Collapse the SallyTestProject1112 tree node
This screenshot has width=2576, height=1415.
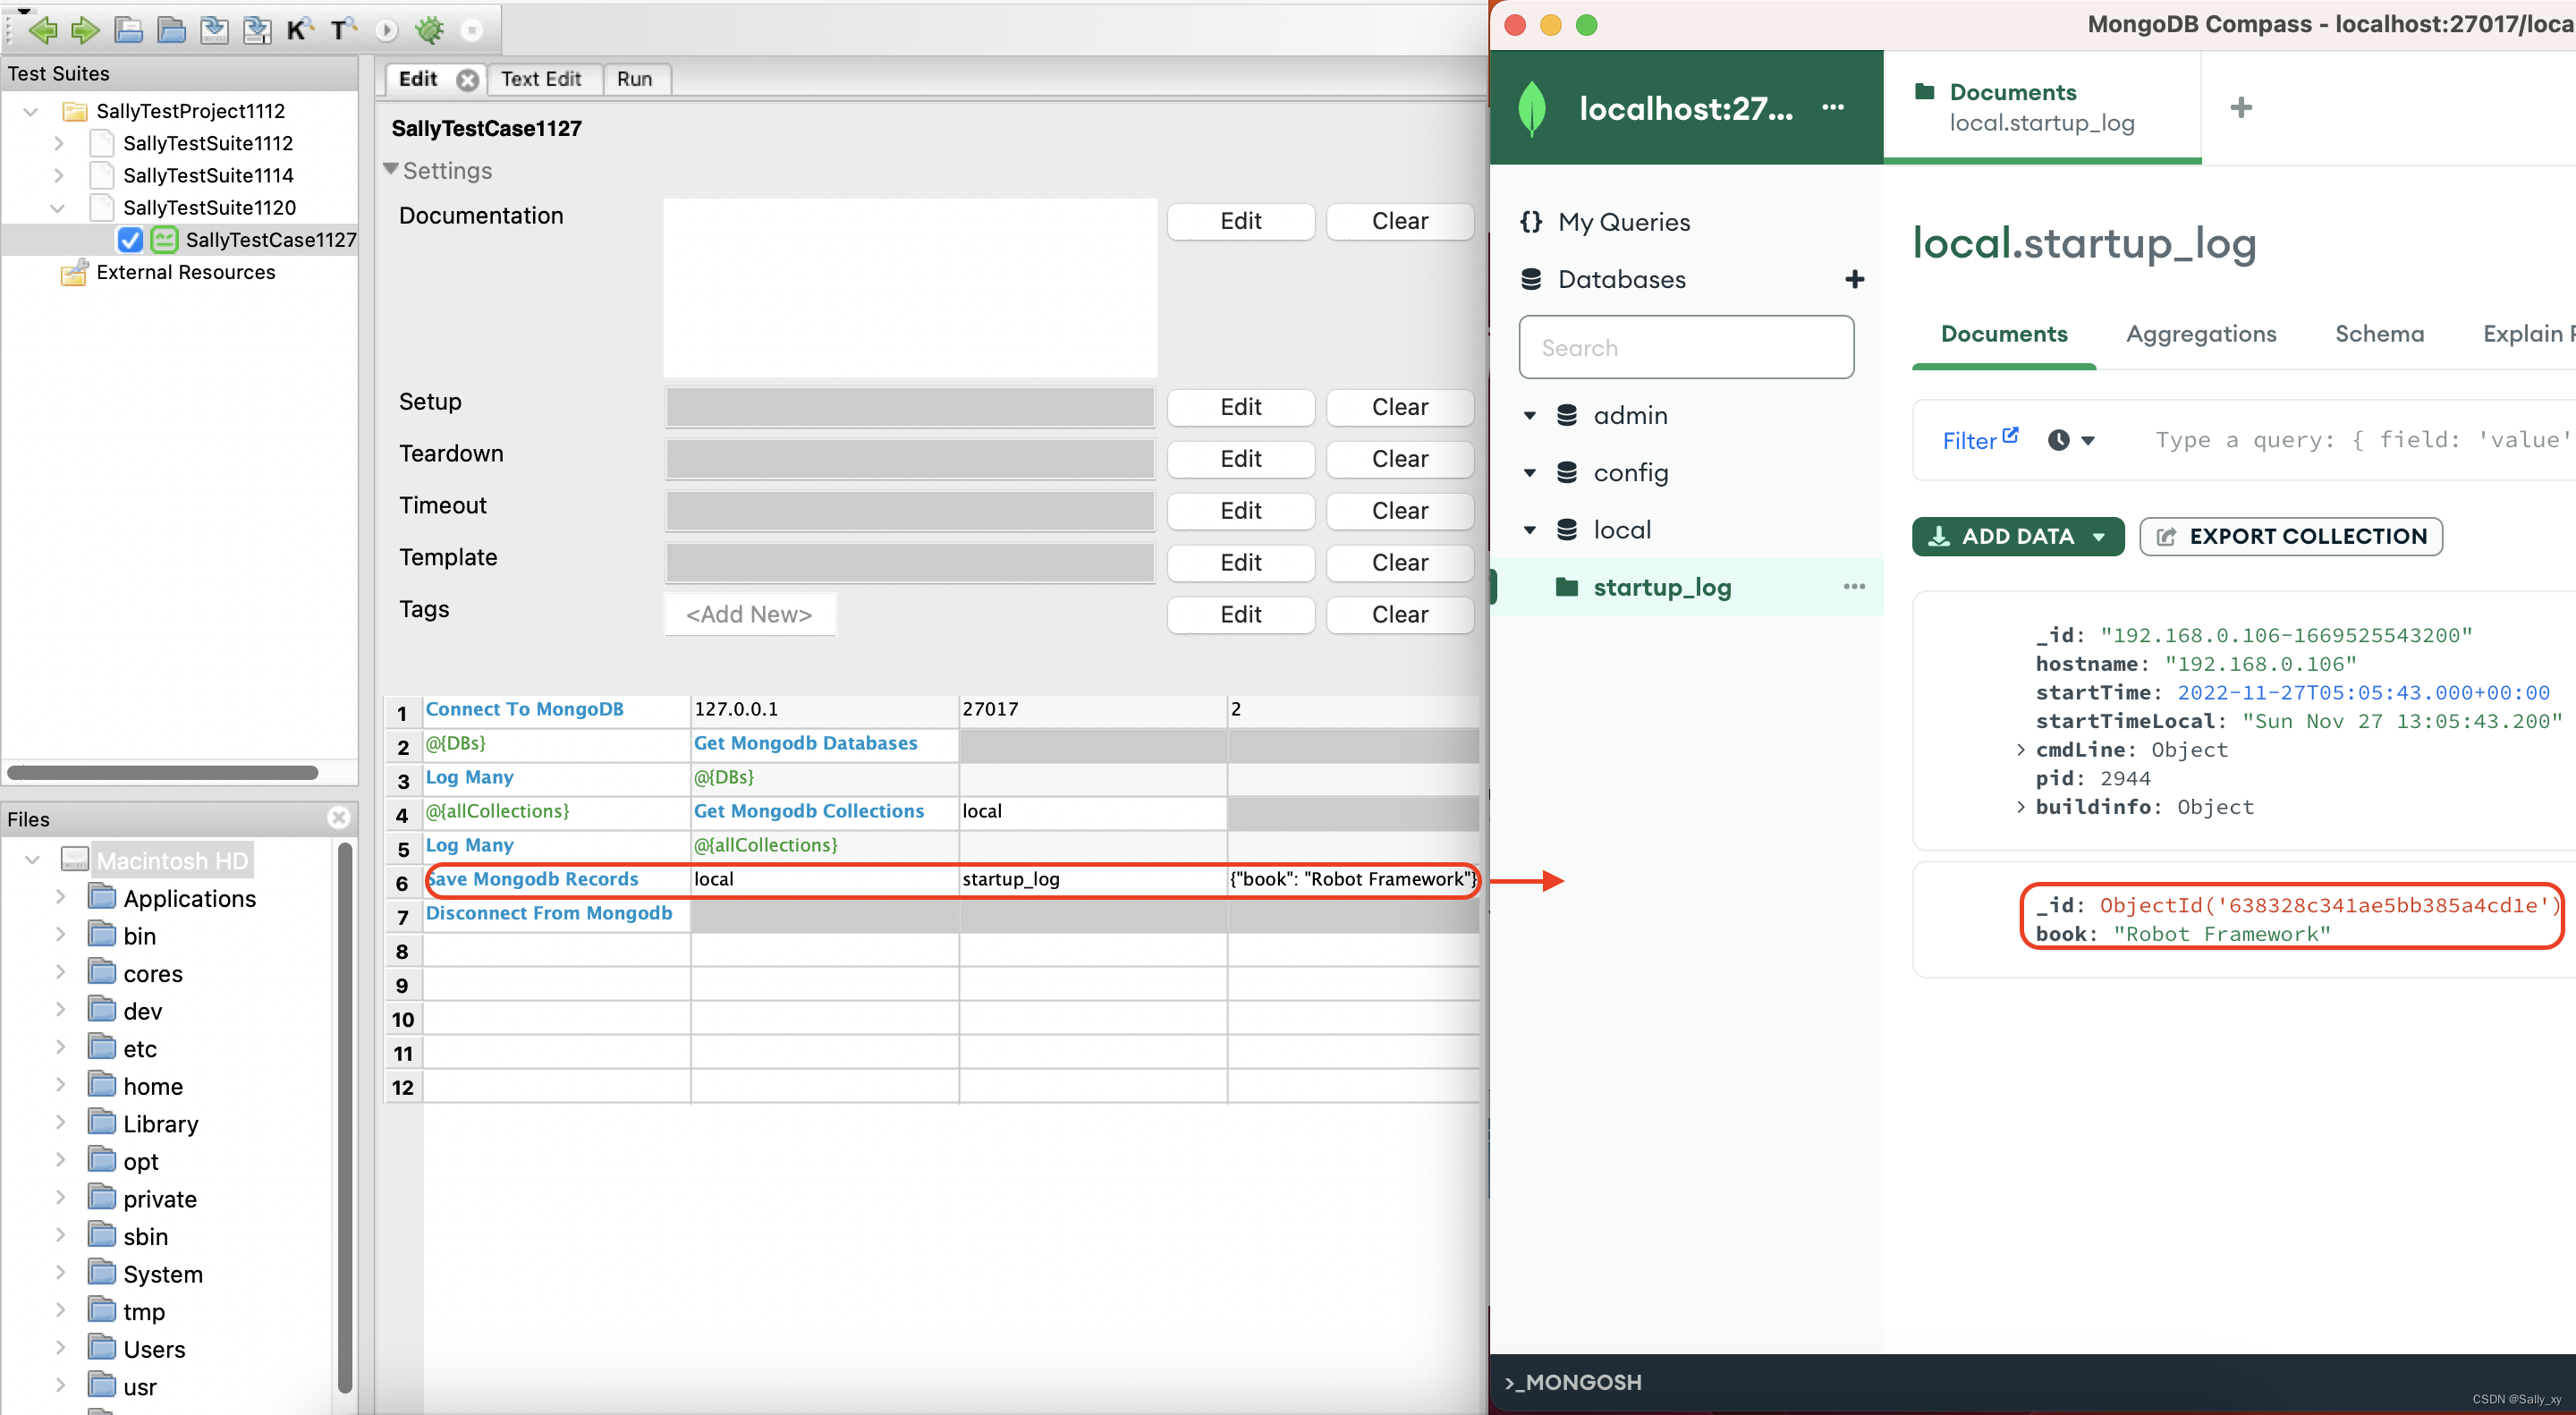tap(30, 111)
